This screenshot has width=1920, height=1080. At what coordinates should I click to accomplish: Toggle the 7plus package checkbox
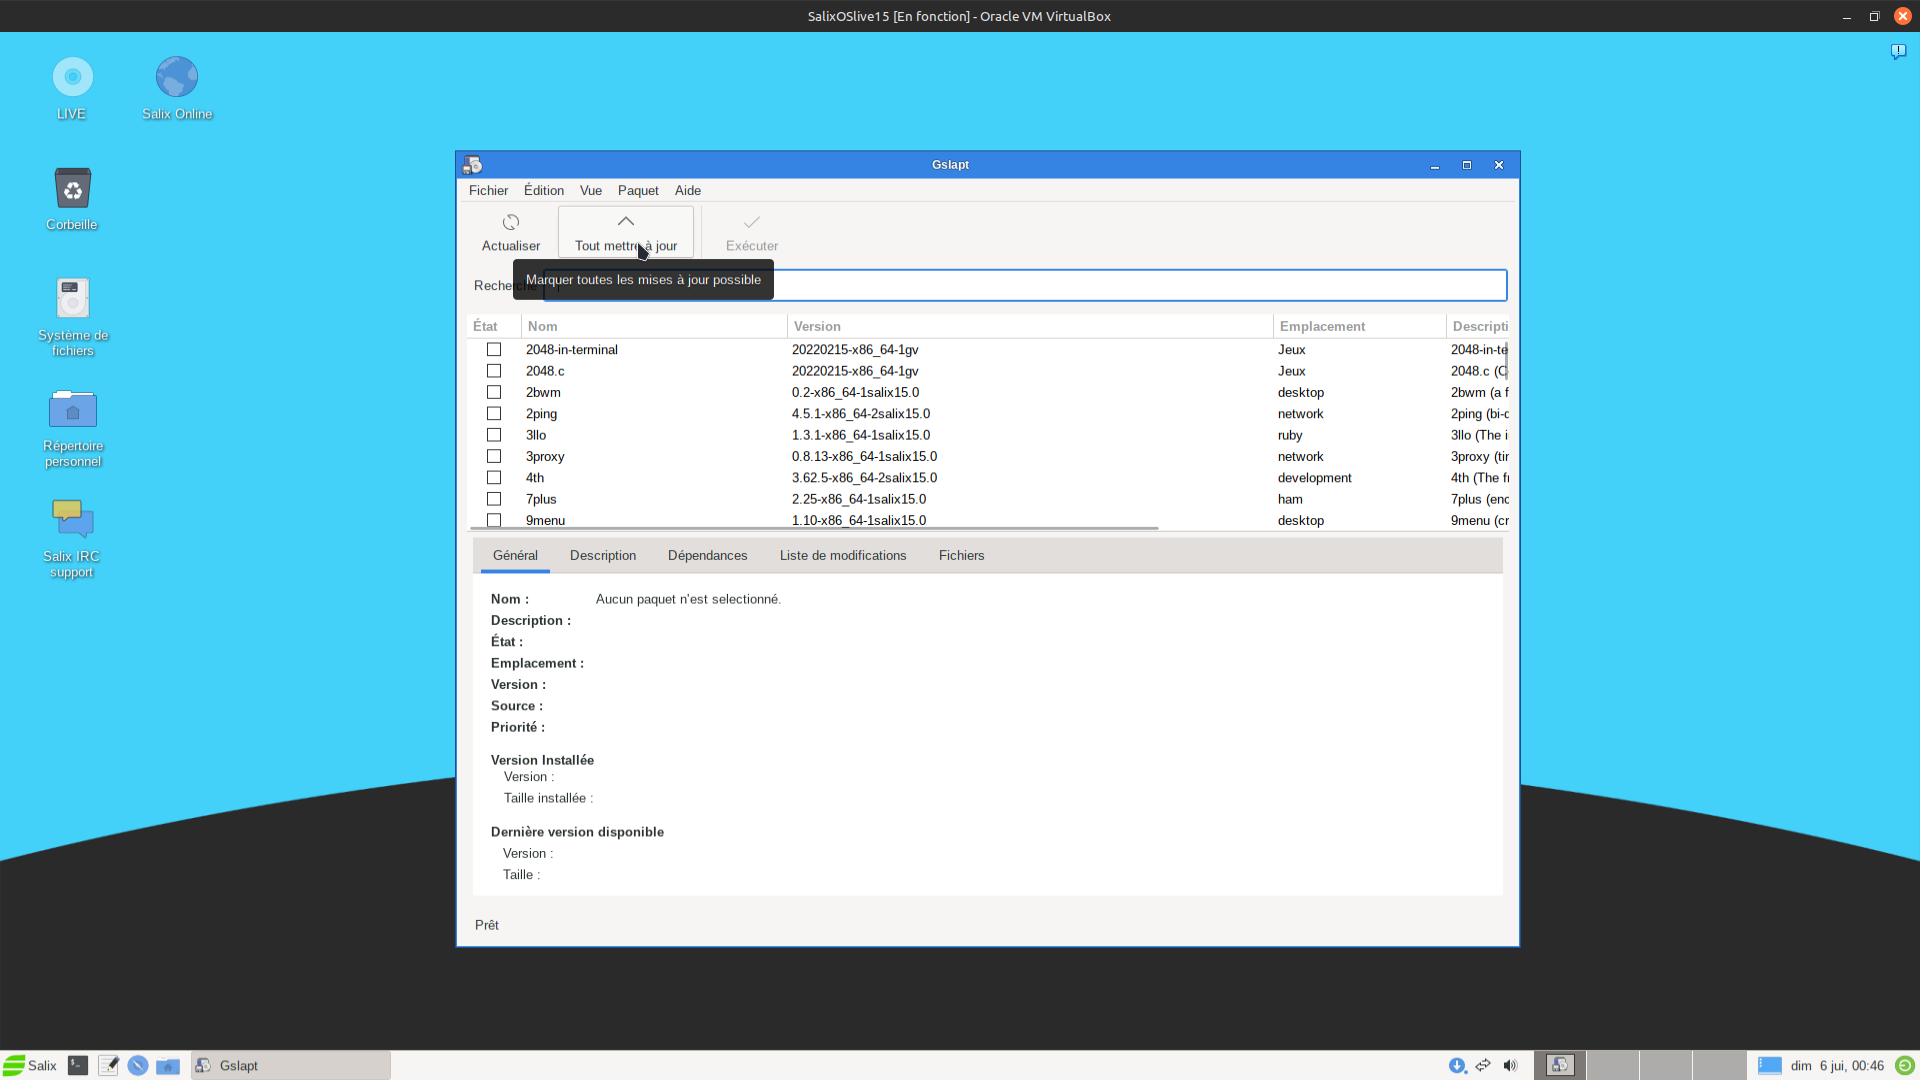494,499
